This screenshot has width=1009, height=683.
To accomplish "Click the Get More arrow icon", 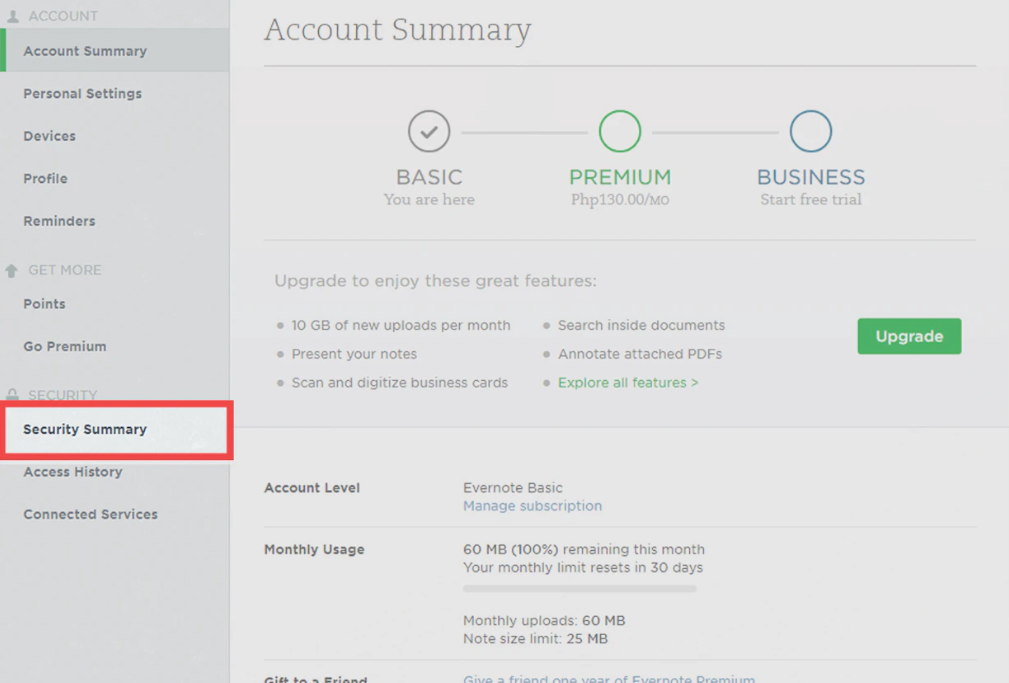I will (x=12, y=270).
